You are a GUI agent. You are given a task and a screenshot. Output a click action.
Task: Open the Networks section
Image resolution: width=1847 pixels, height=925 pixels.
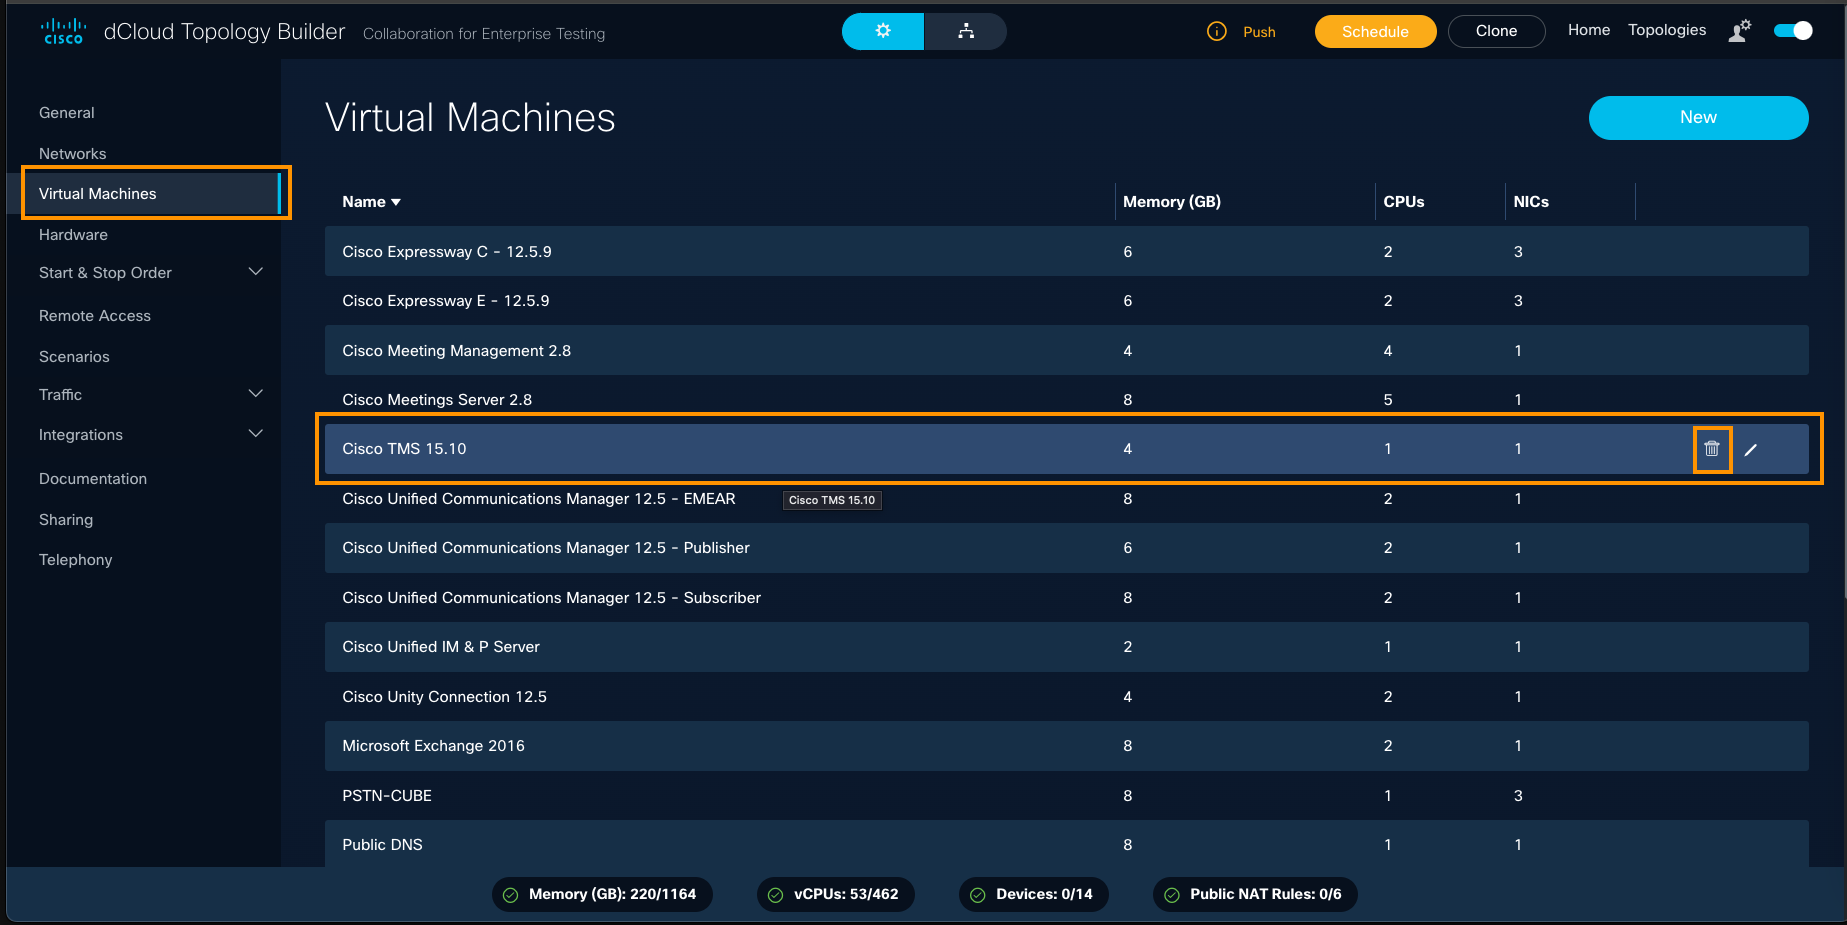(x=73, y=154)
